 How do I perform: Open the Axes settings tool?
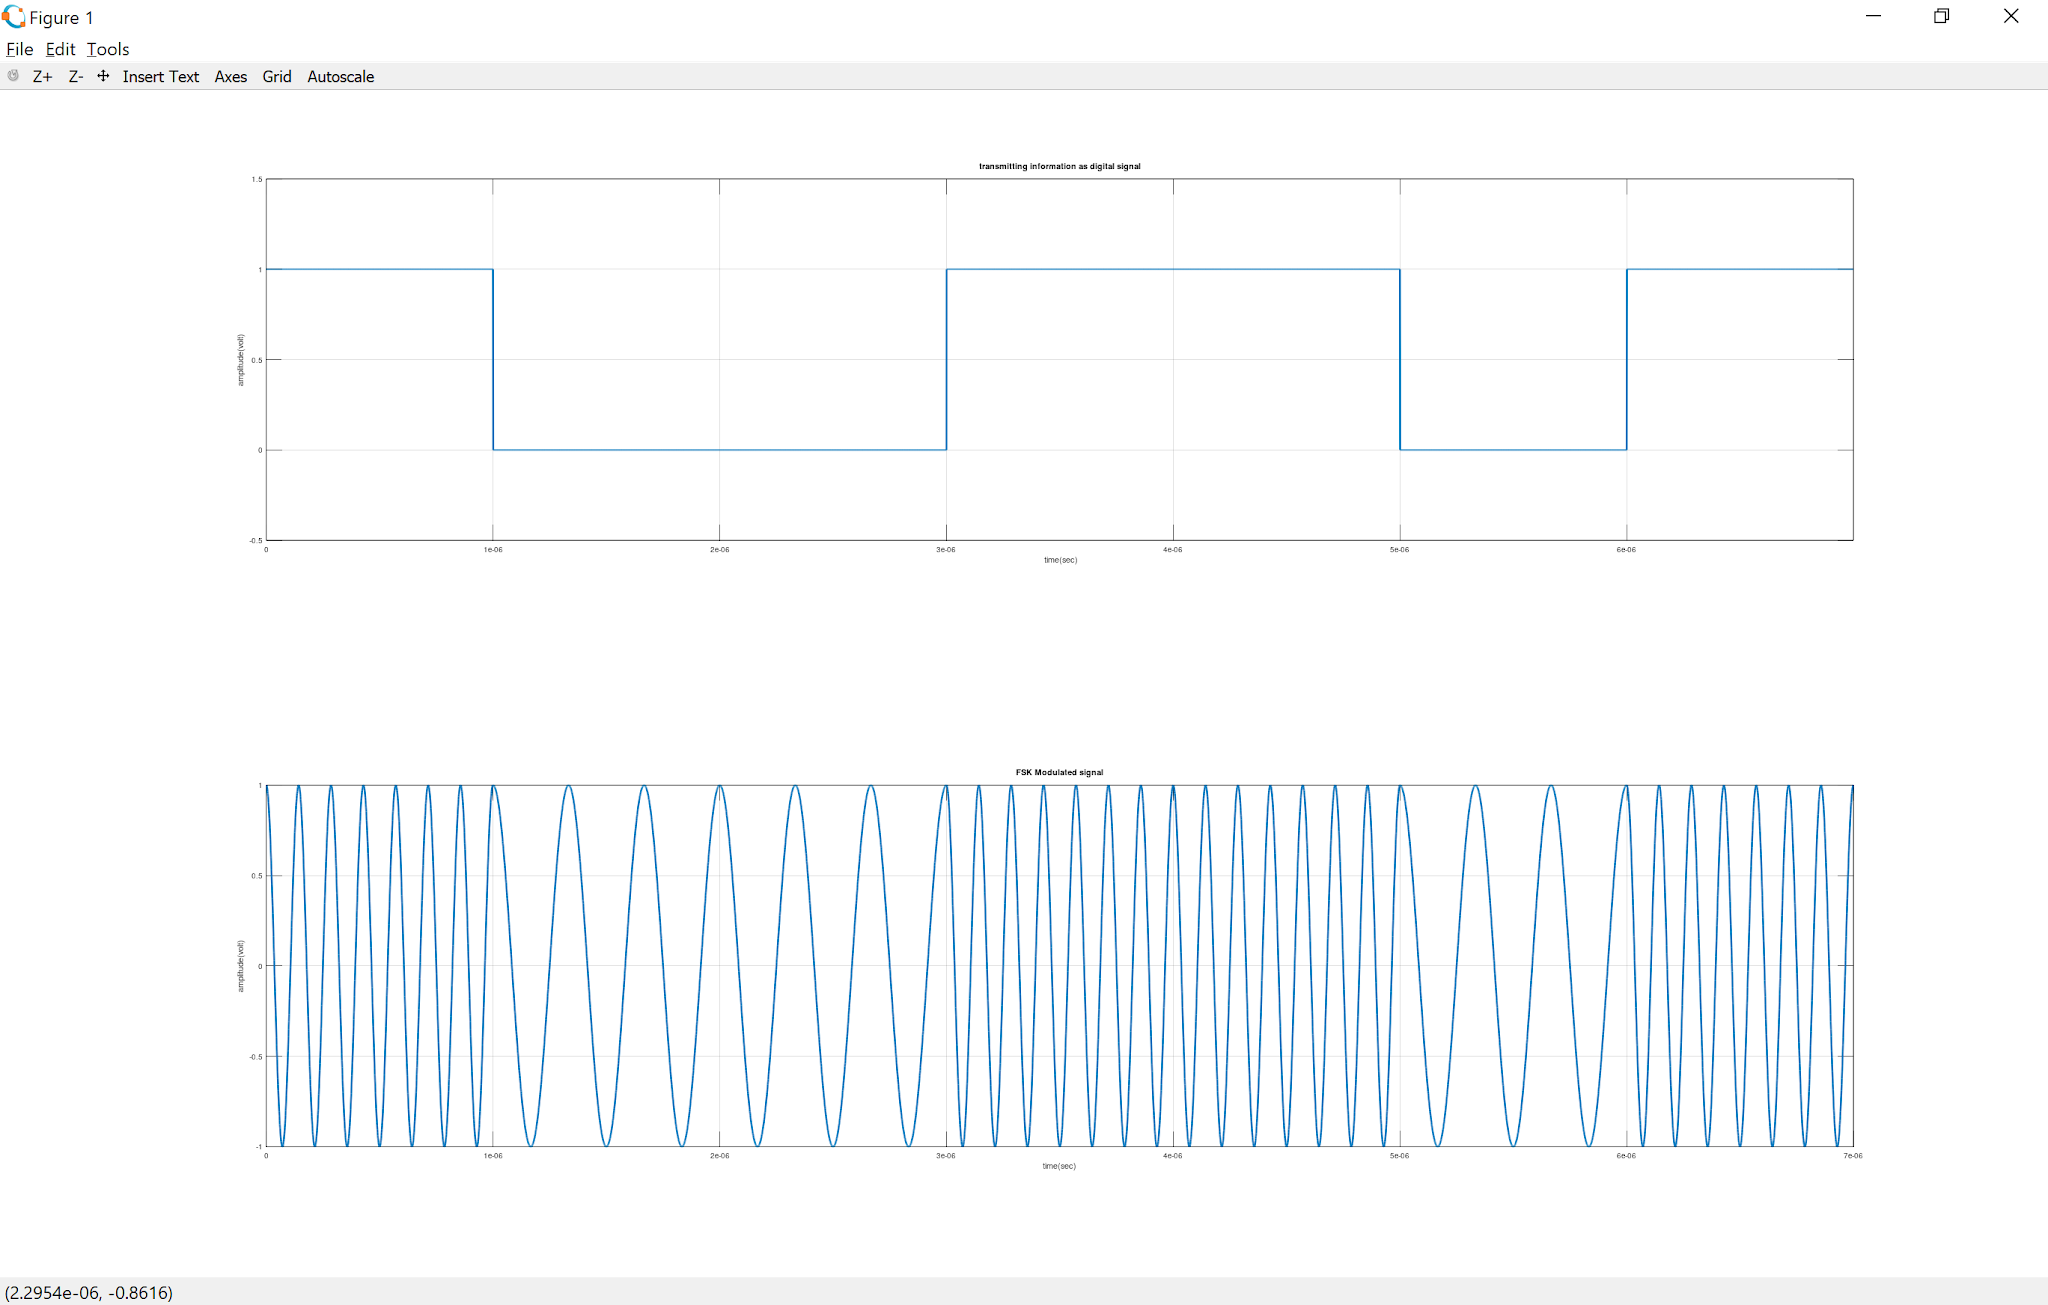point(230,76)
